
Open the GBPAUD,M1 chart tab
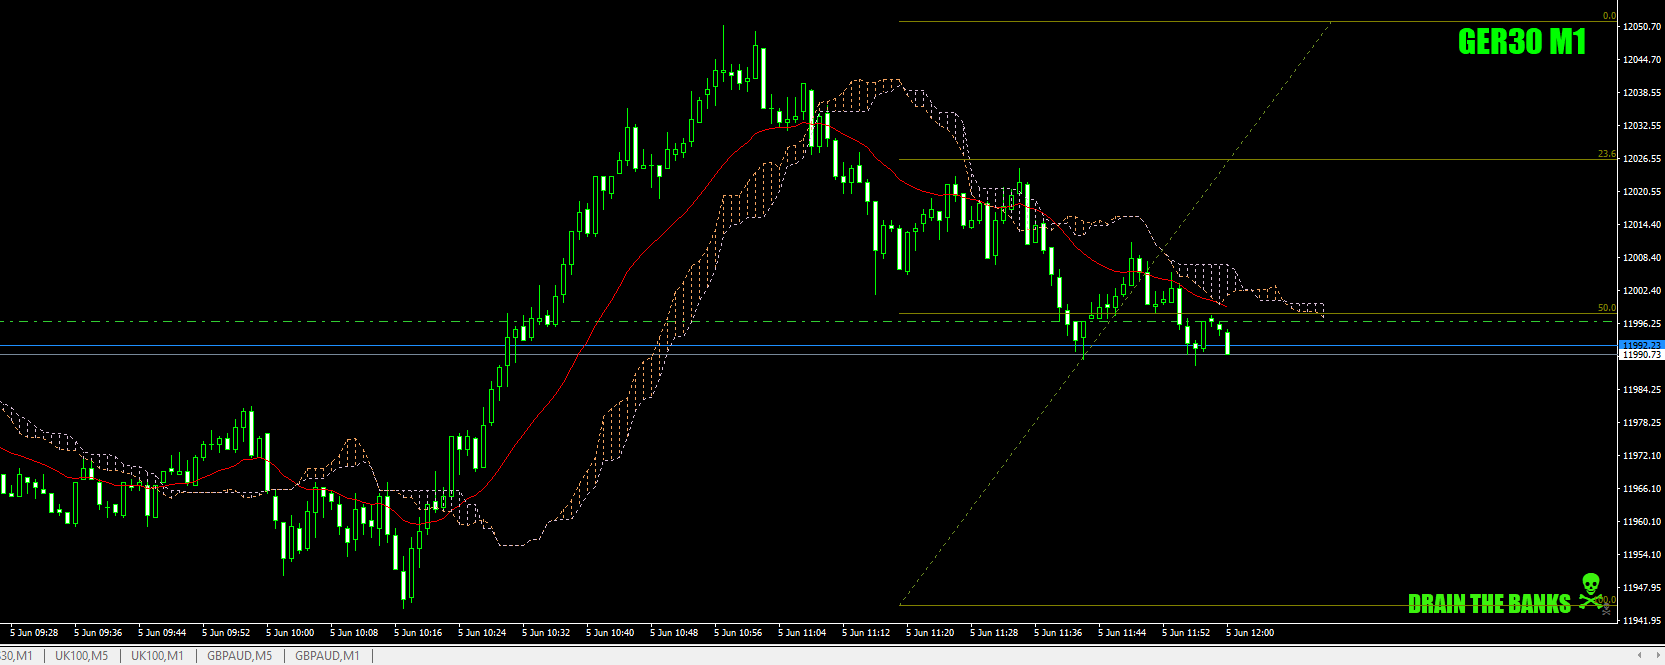327,656
